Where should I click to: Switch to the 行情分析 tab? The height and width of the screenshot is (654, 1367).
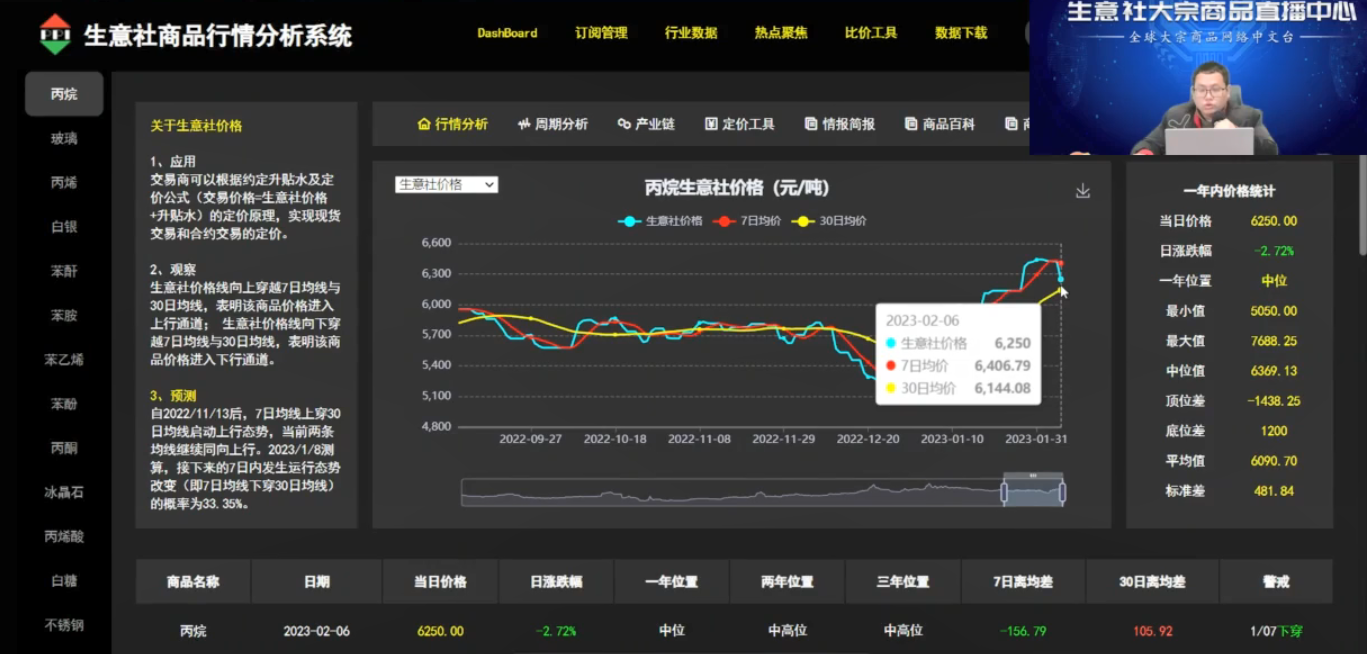pos(453,124)
